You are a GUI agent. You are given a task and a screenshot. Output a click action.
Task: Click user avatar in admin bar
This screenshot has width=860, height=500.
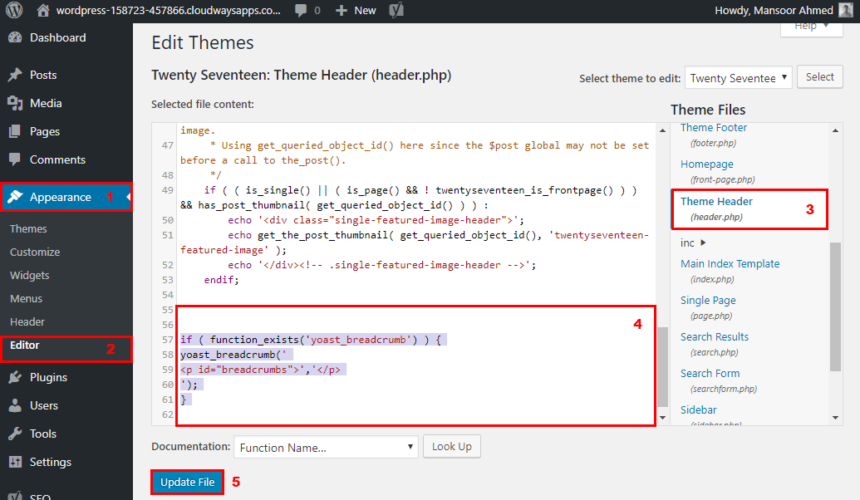point(846,10)
